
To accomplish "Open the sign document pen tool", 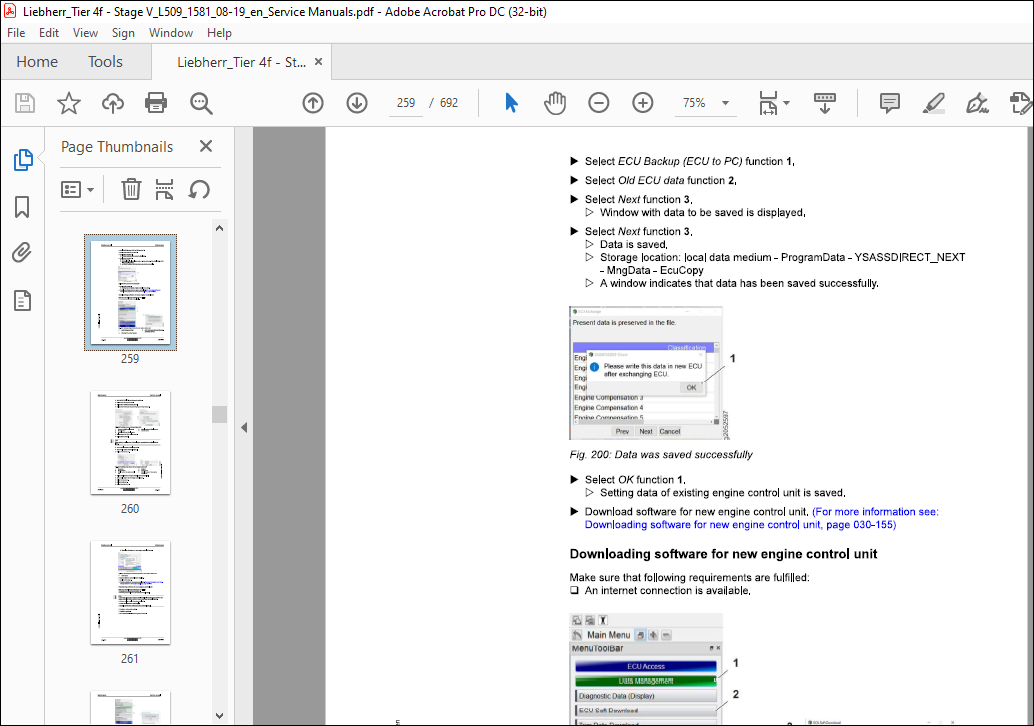I will tap(977, 103).
